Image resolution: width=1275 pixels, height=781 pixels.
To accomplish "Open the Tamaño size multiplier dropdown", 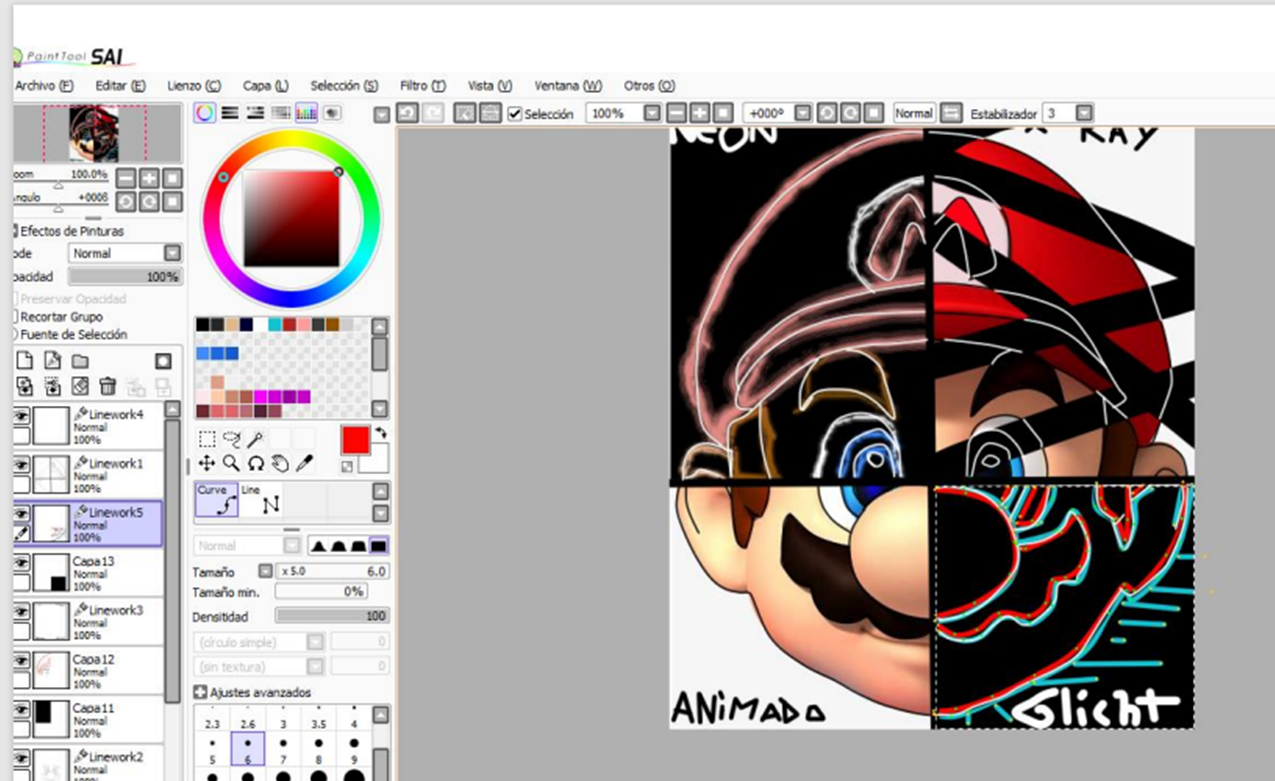I will point(265,571).
